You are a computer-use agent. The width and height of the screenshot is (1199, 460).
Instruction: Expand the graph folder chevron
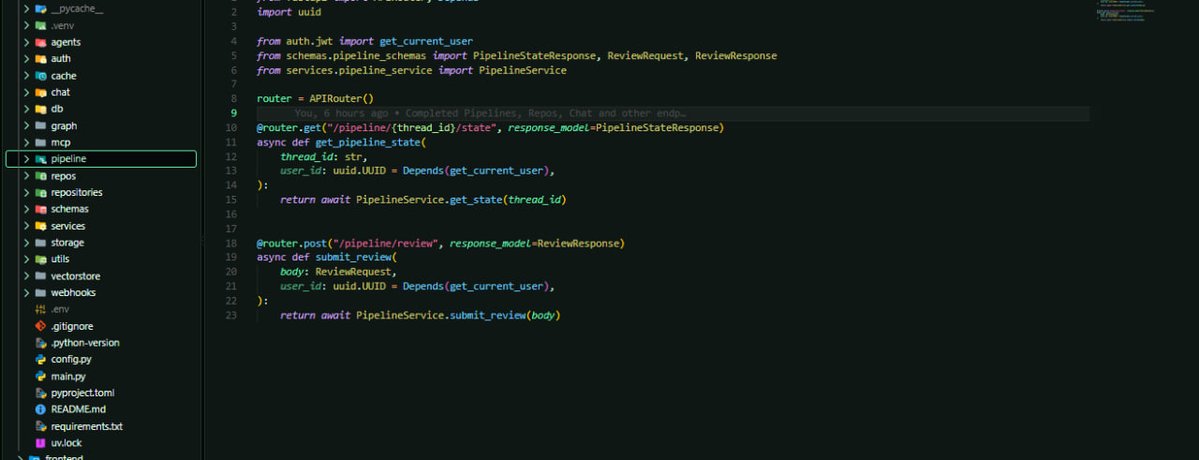point(27,126)
